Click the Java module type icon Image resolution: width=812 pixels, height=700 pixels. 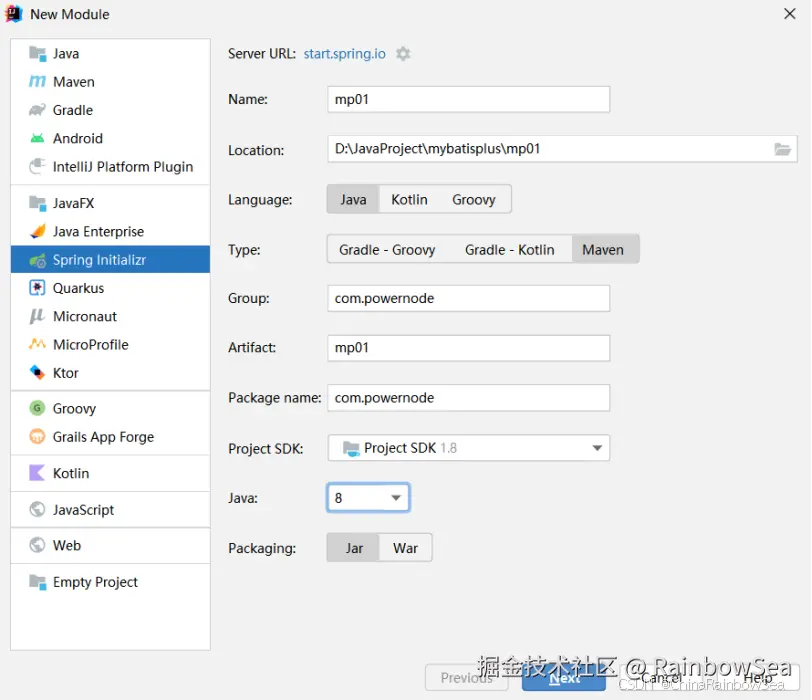pos(37,53)
